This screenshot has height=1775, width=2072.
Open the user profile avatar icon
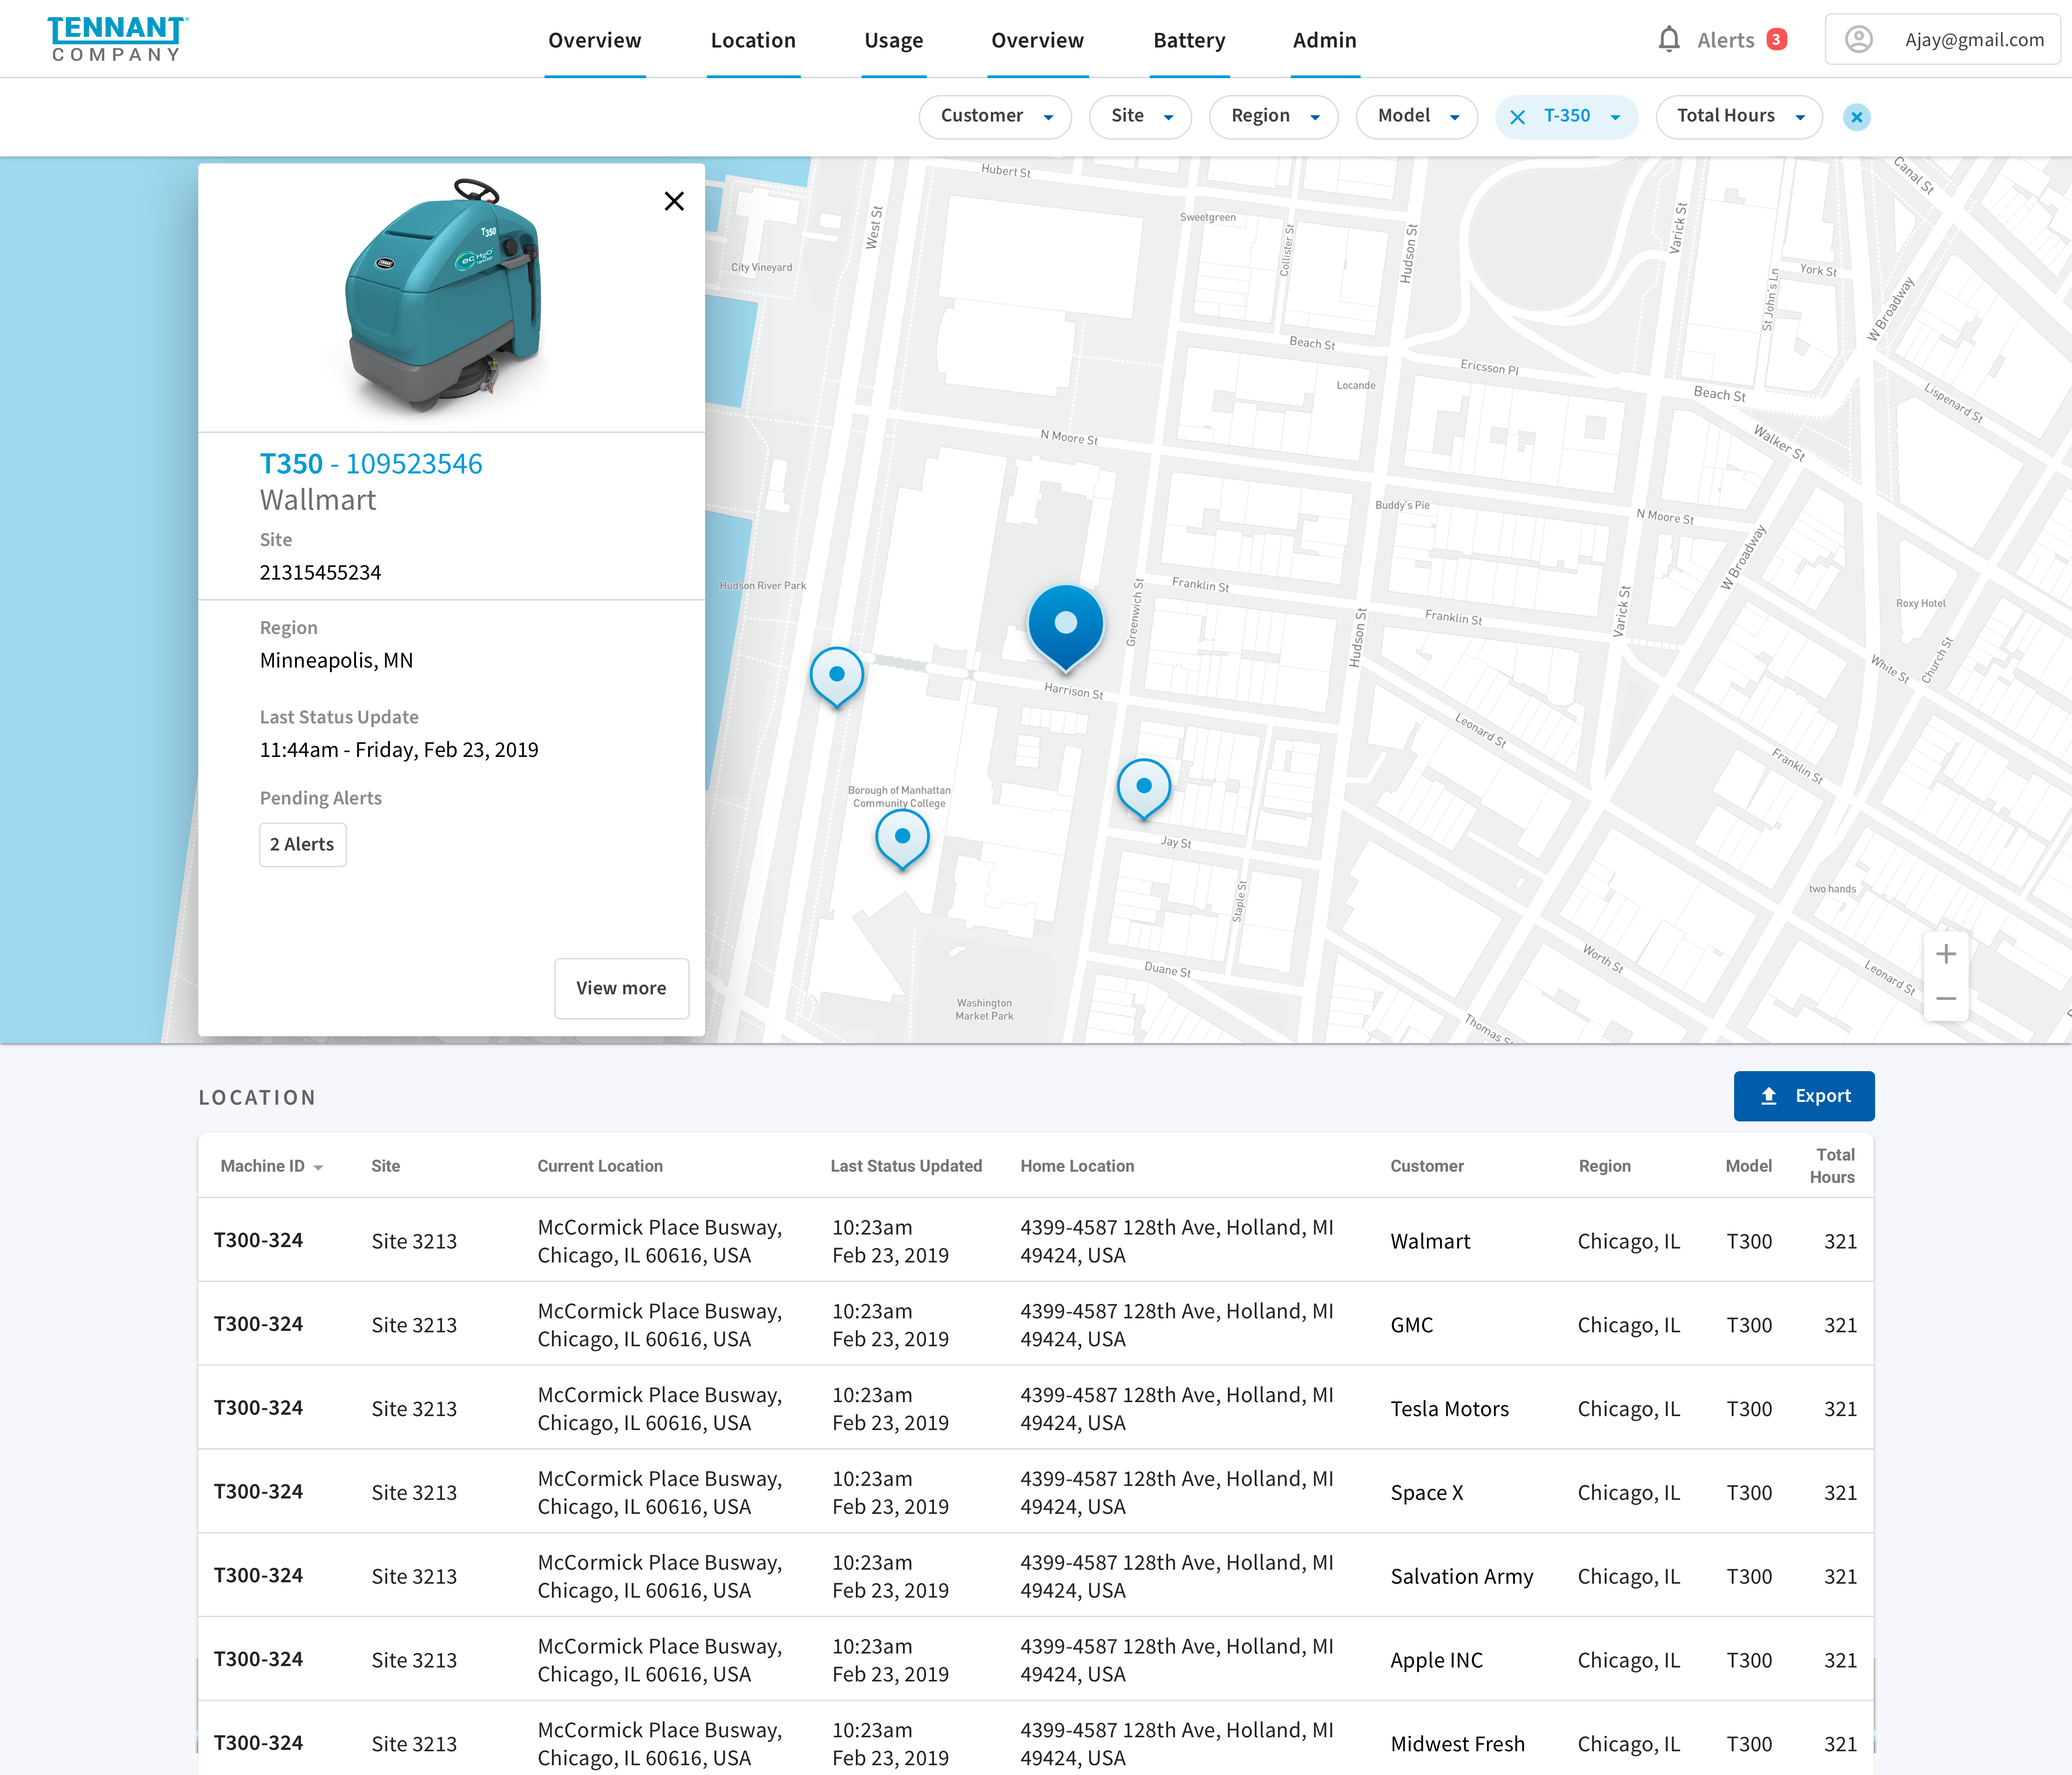(1858, 40)
